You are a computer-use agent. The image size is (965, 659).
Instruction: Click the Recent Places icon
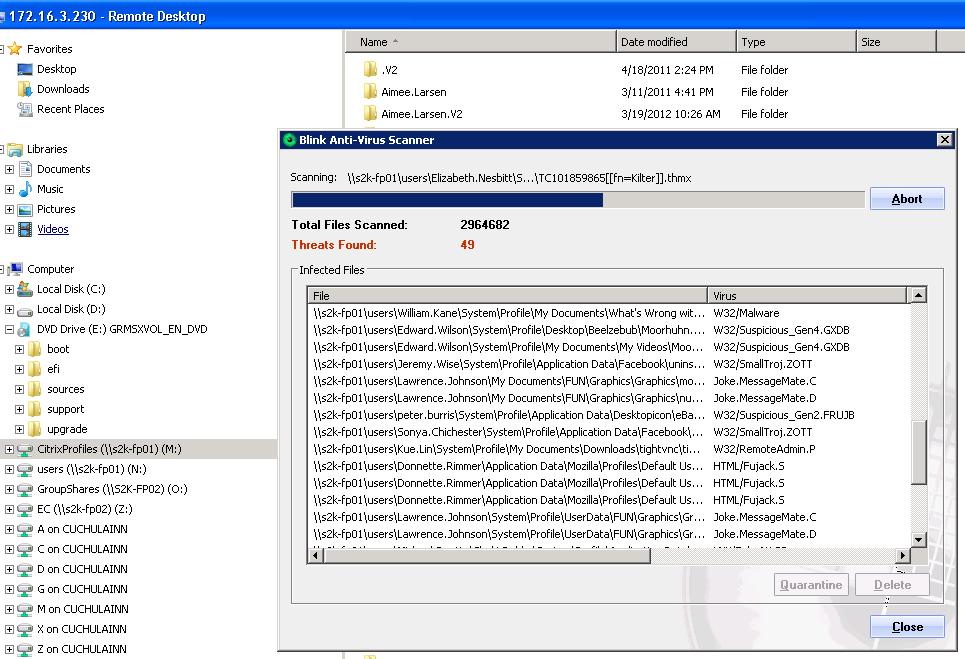click(x=25, y=109)
